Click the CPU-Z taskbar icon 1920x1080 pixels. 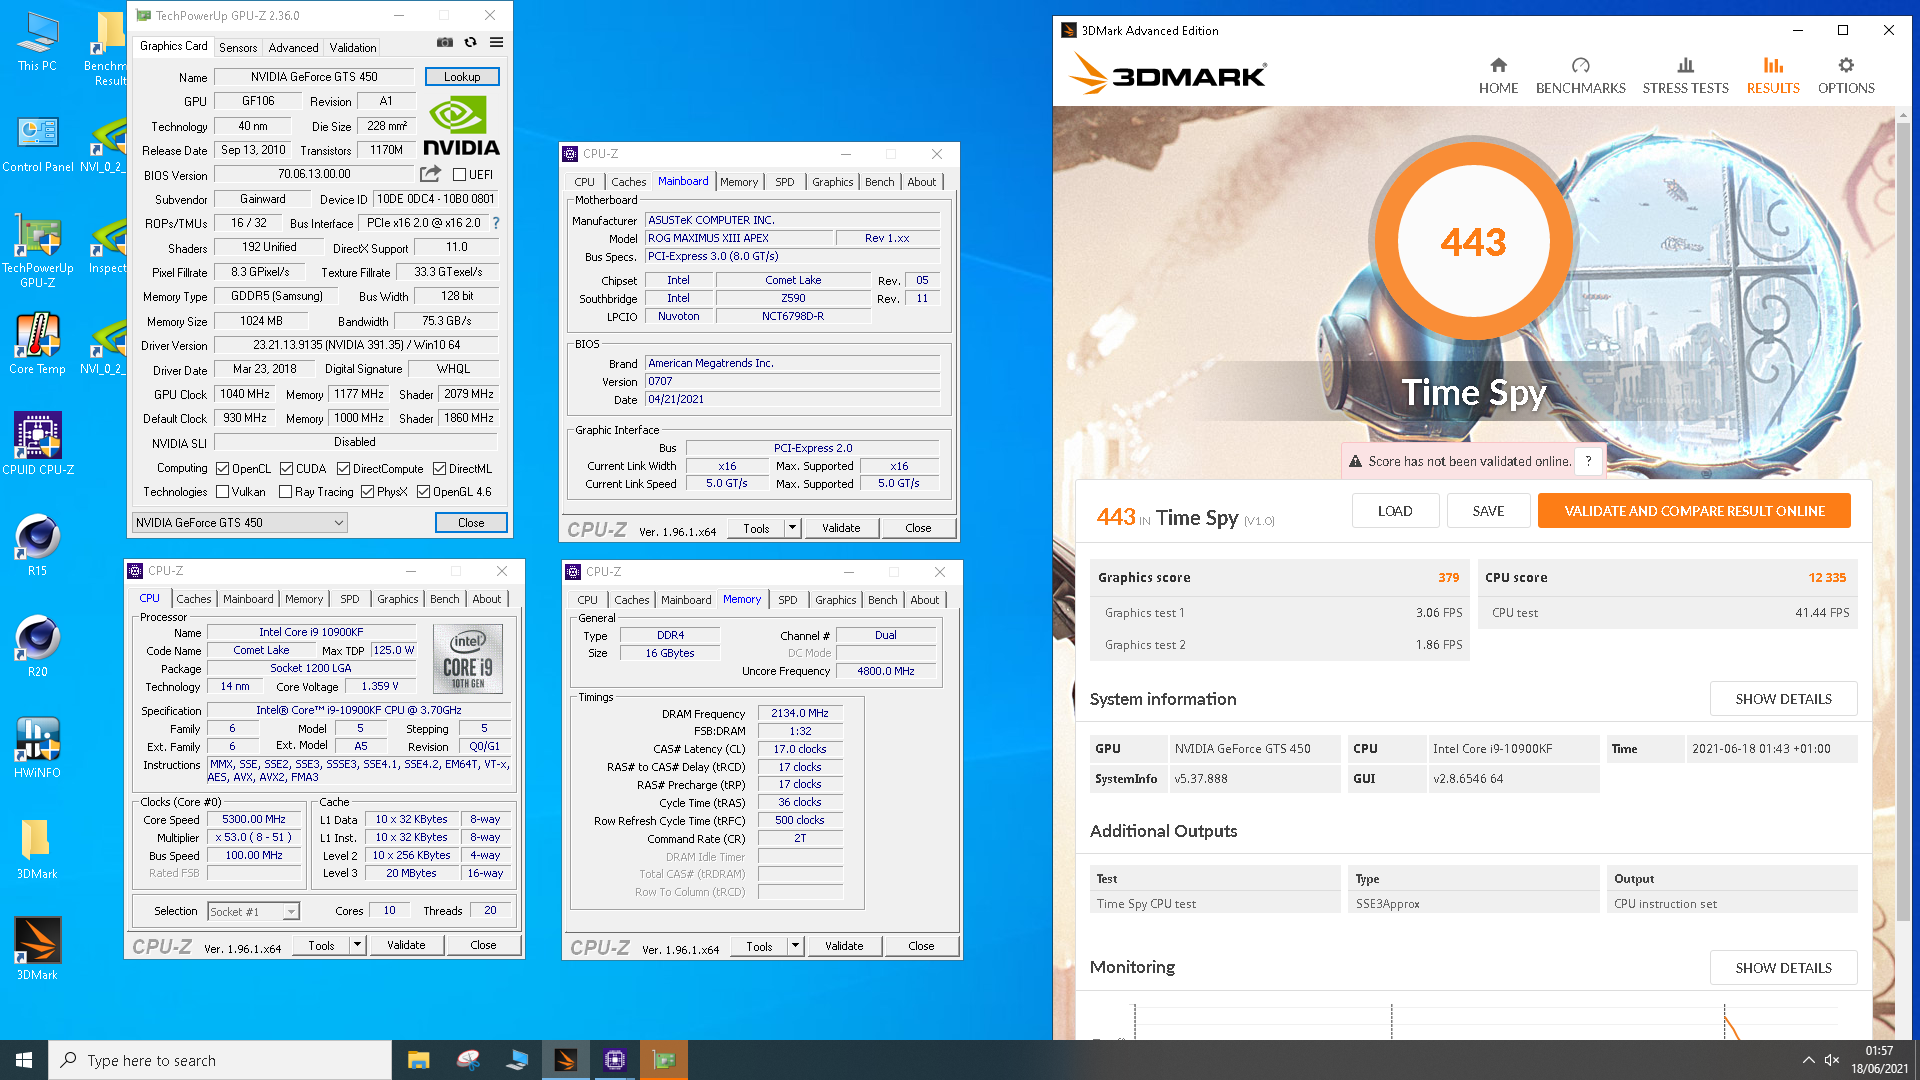(x=615, y=1060)
